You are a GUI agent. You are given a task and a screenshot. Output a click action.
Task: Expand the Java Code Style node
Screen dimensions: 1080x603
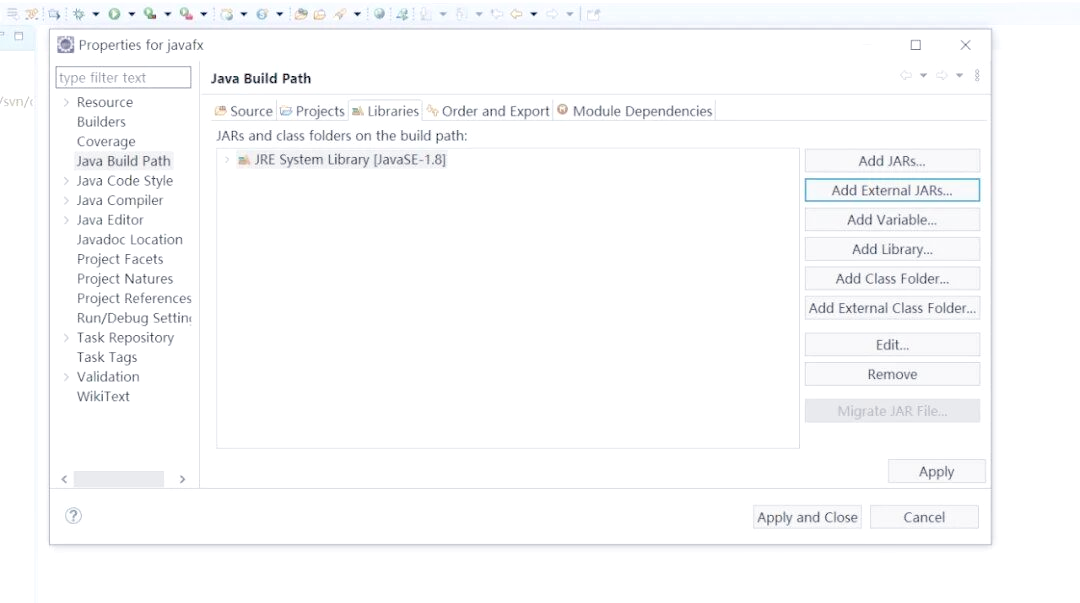[66, 181]
